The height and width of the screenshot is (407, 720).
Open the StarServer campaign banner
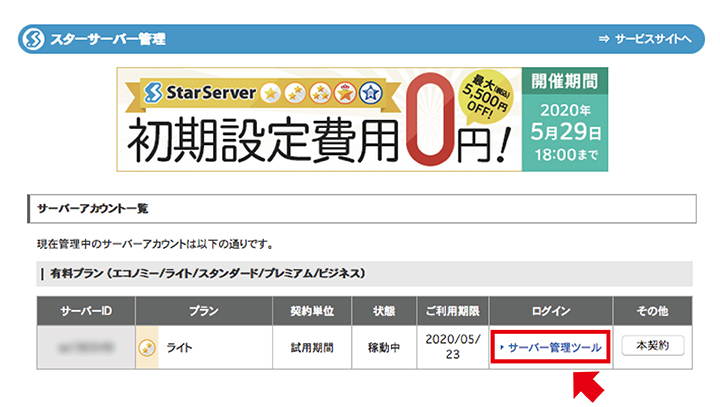(x=362, y=119)
